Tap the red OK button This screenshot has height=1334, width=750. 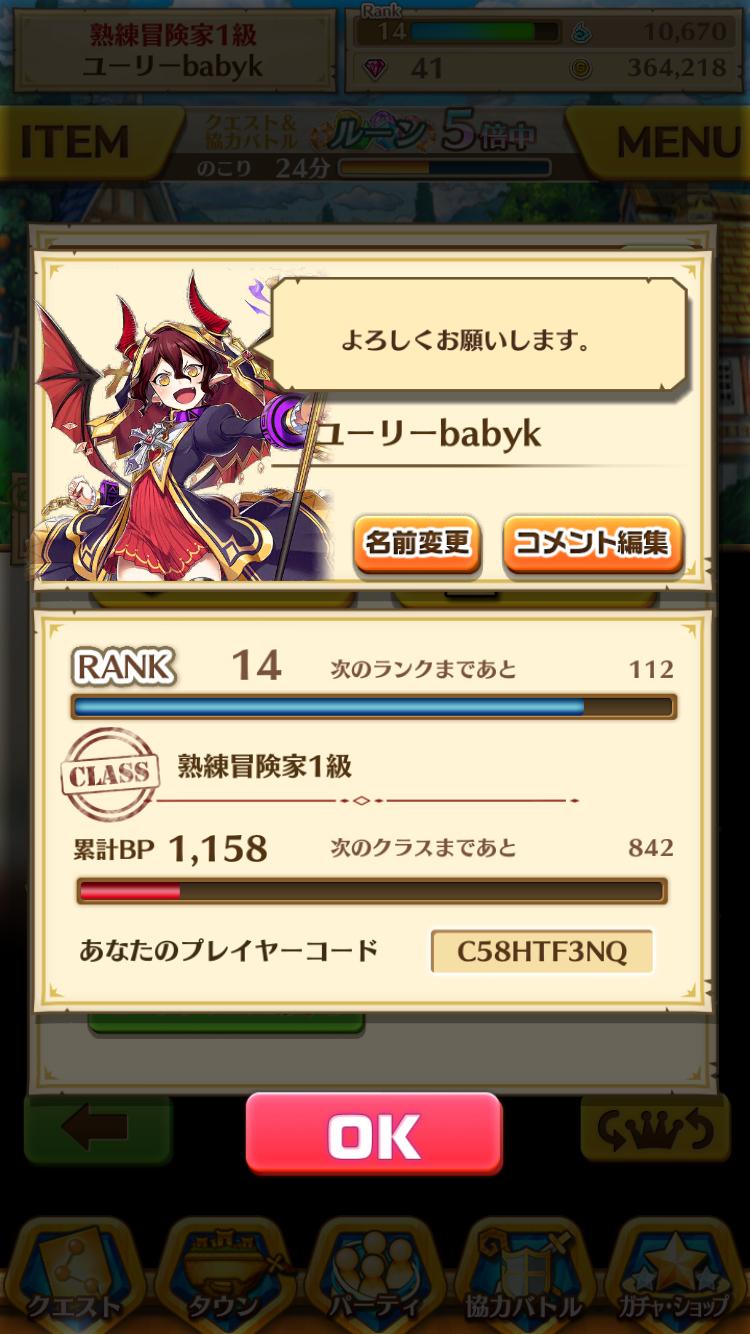point(373,1133)
